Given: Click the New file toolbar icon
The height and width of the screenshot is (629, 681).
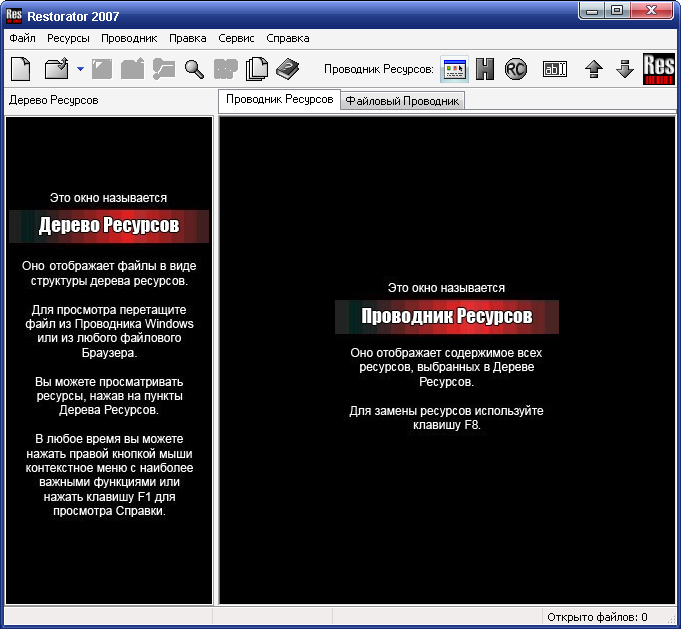Looking at the screenshot, I should (20, 69).
